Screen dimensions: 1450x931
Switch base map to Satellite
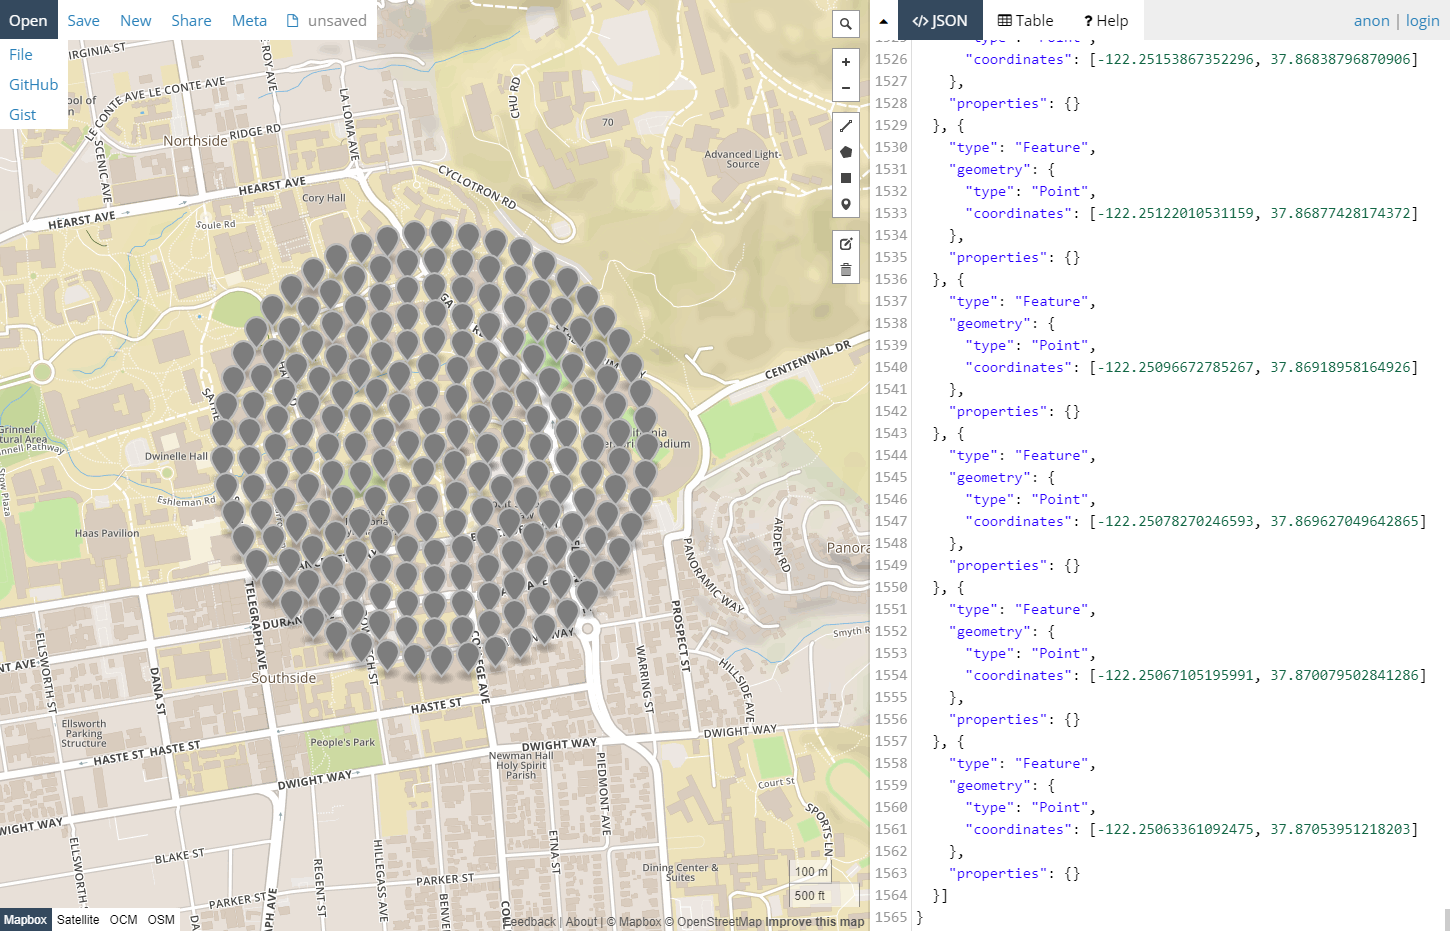click(x=78, y=920)
